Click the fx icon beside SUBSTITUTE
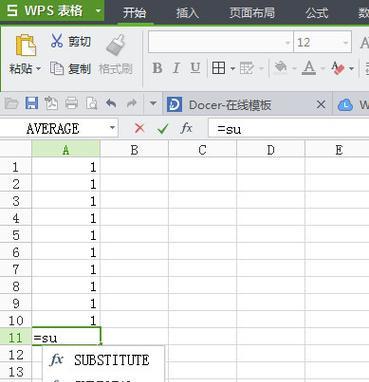 click(x=56, y=360)
